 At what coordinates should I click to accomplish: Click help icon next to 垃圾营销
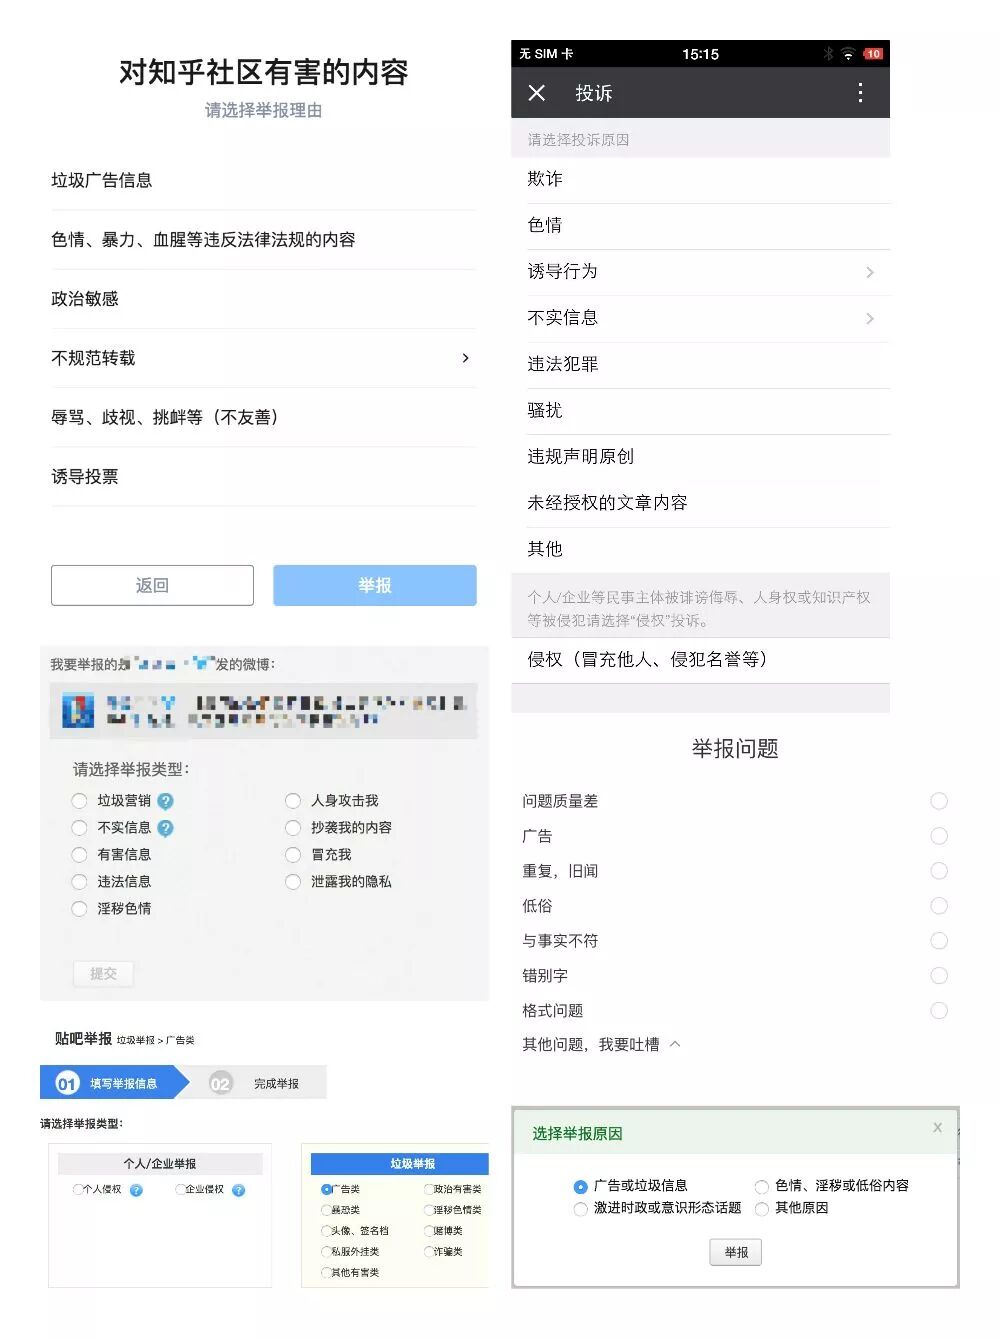pyautogui.click(x=166, y=801)
